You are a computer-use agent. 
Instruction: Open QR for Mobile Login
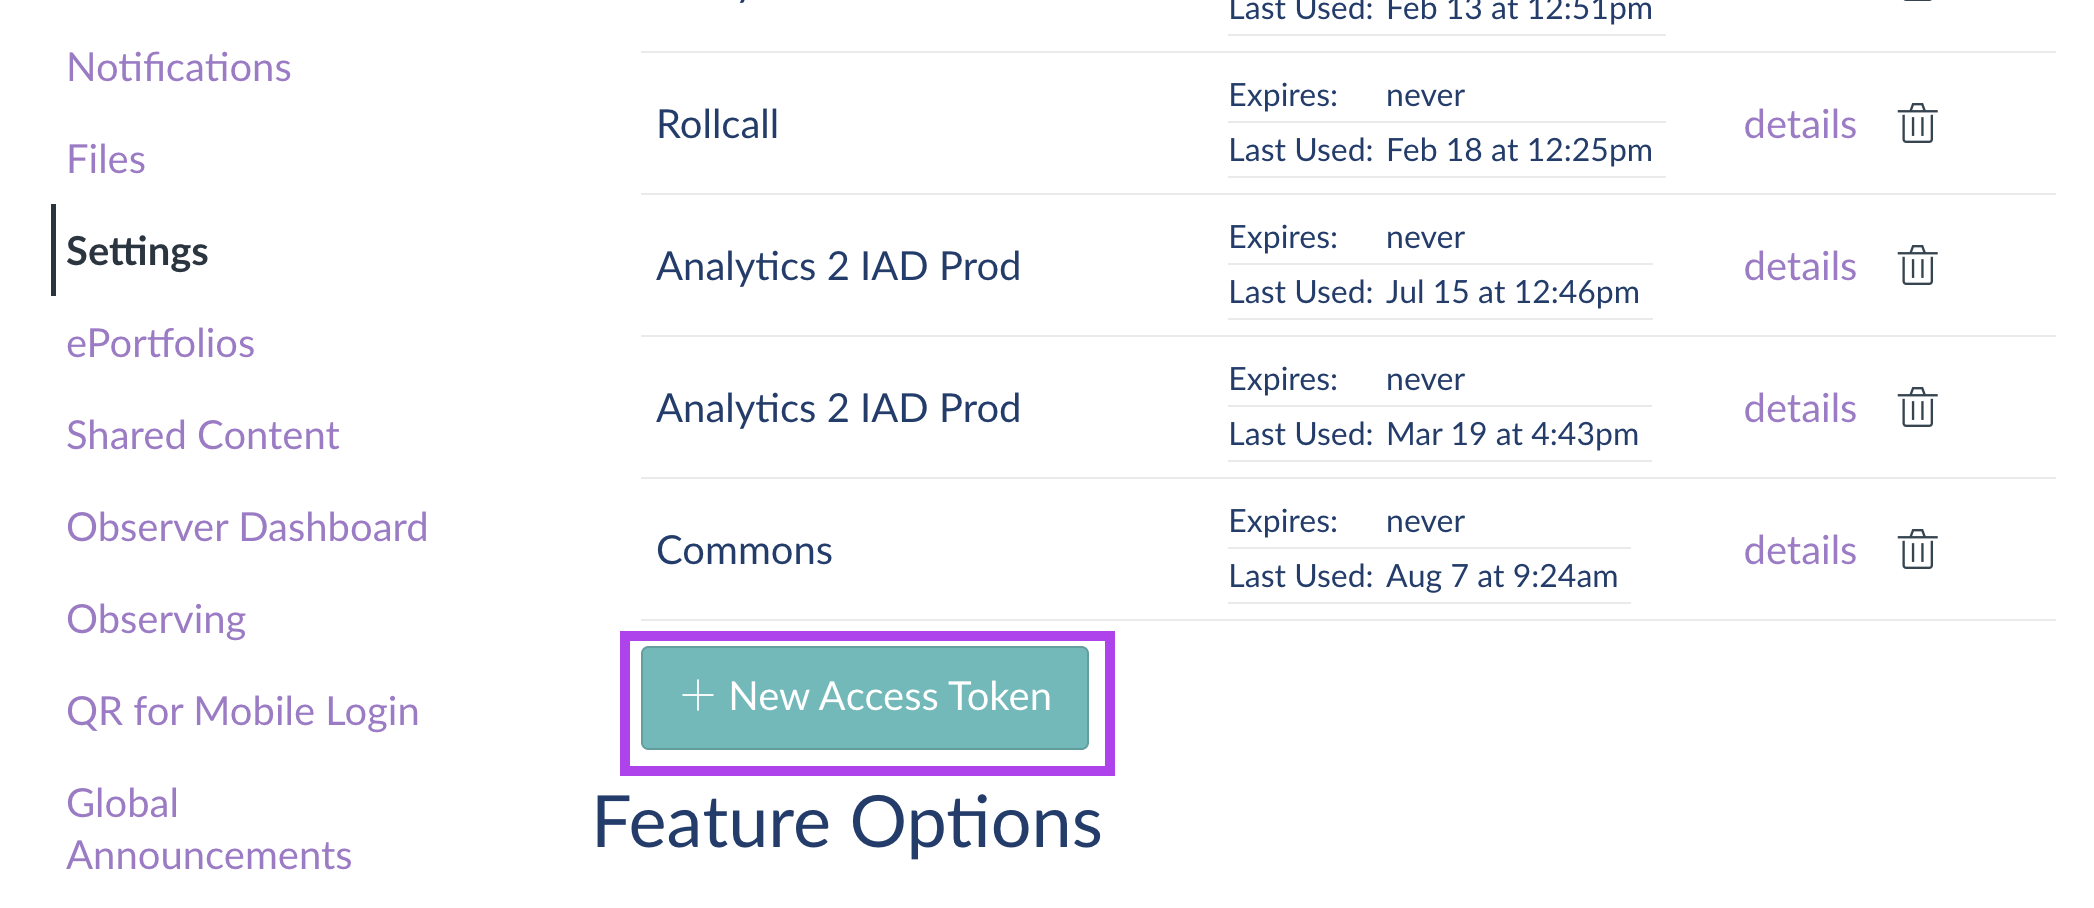click(243, 711)
